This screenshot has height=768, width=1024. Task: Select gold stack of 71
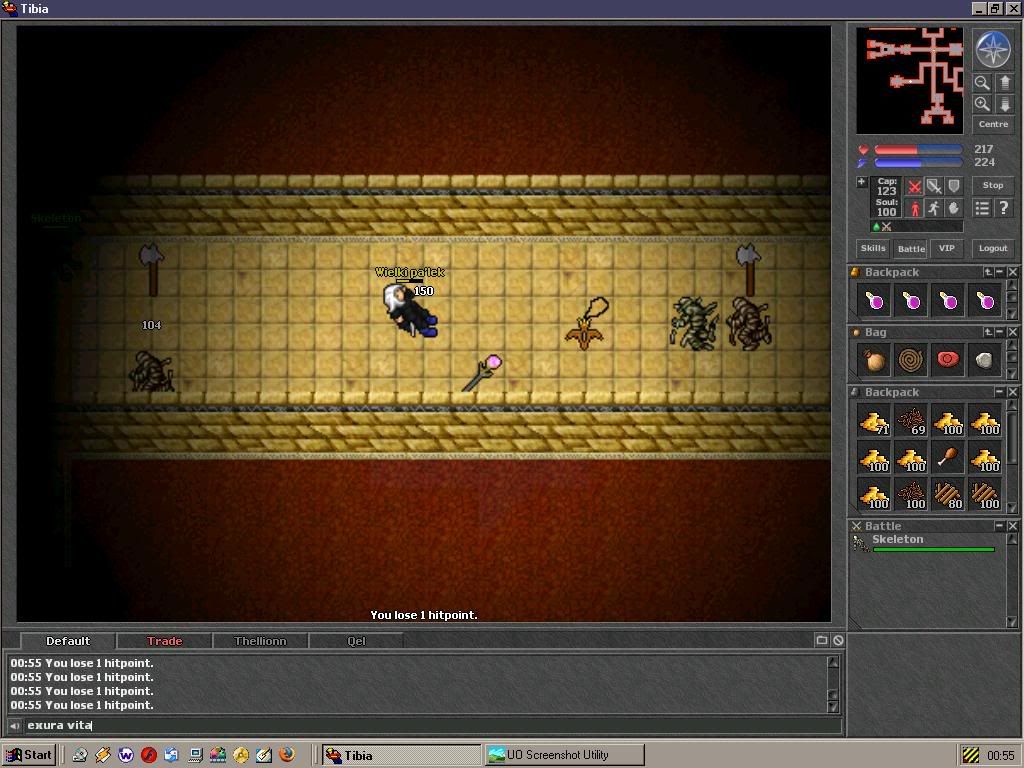coord(874,421)
